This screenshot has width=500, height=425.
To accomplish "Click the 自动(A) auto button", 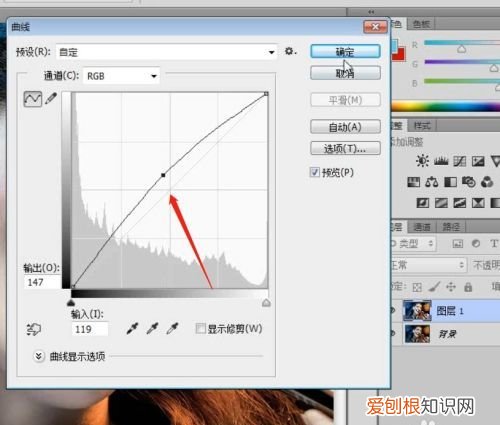I will click(x=345, y=127).
